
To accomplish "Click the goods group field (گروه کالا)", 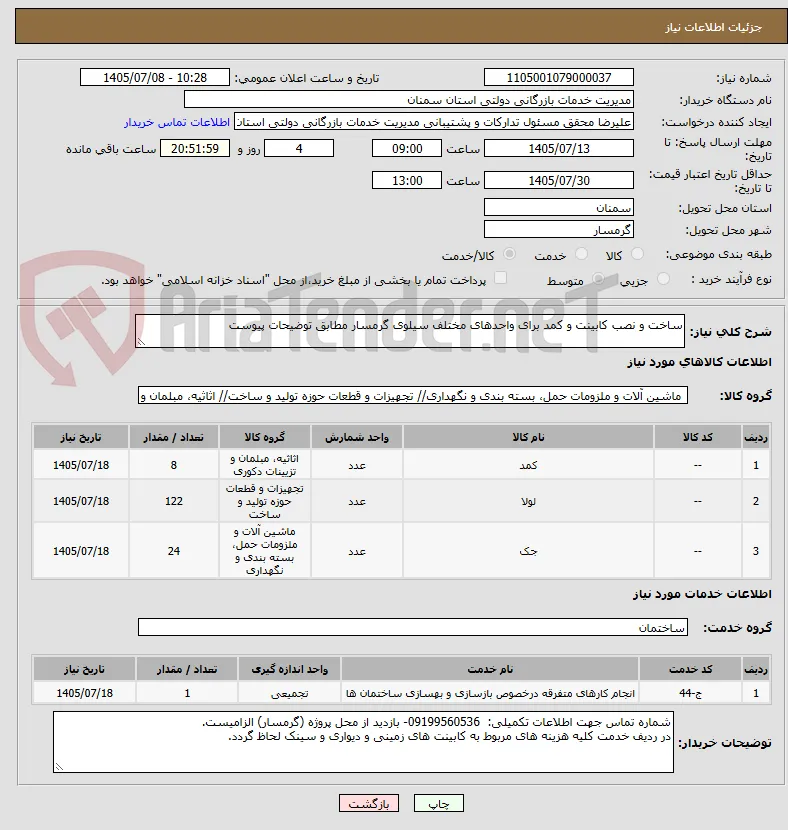I will coord(413,395).
